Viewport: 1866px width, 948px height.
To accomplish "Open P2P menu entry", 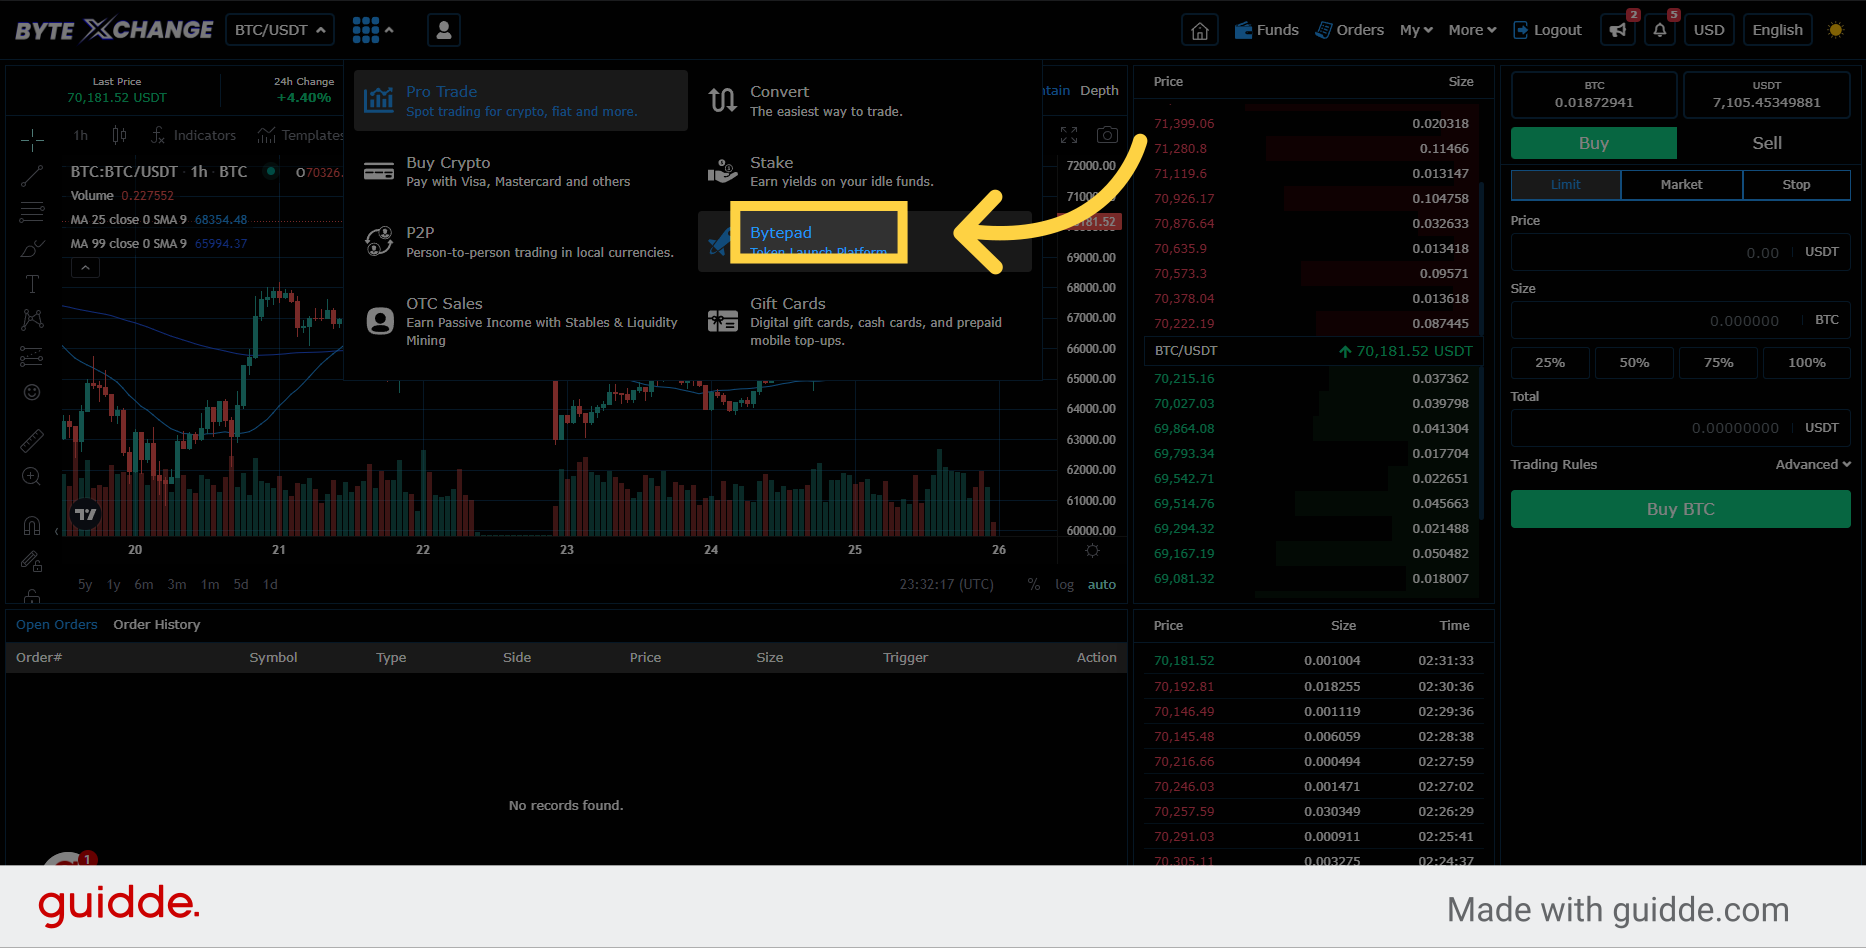I will (x=521, y=241).
